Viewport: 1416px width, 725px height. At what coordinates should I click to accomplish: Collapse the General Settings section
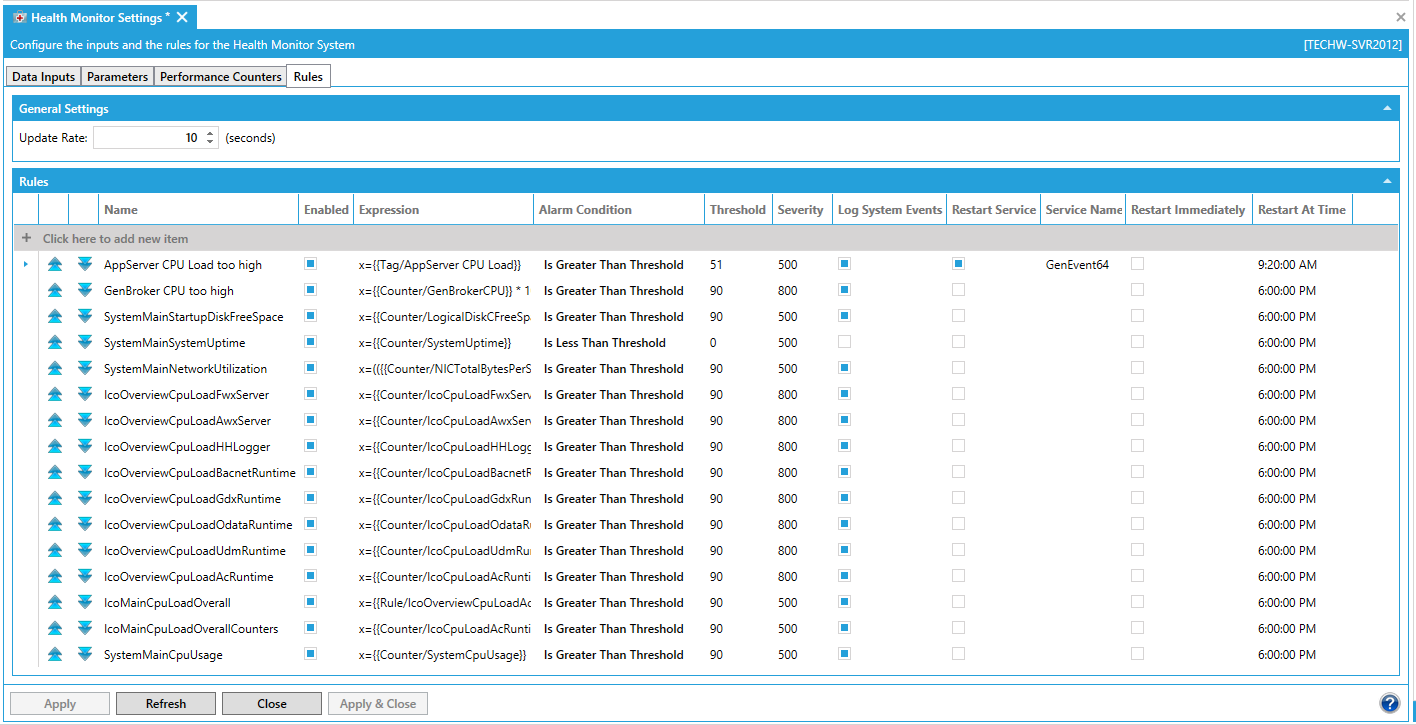tap(1387, 108)
